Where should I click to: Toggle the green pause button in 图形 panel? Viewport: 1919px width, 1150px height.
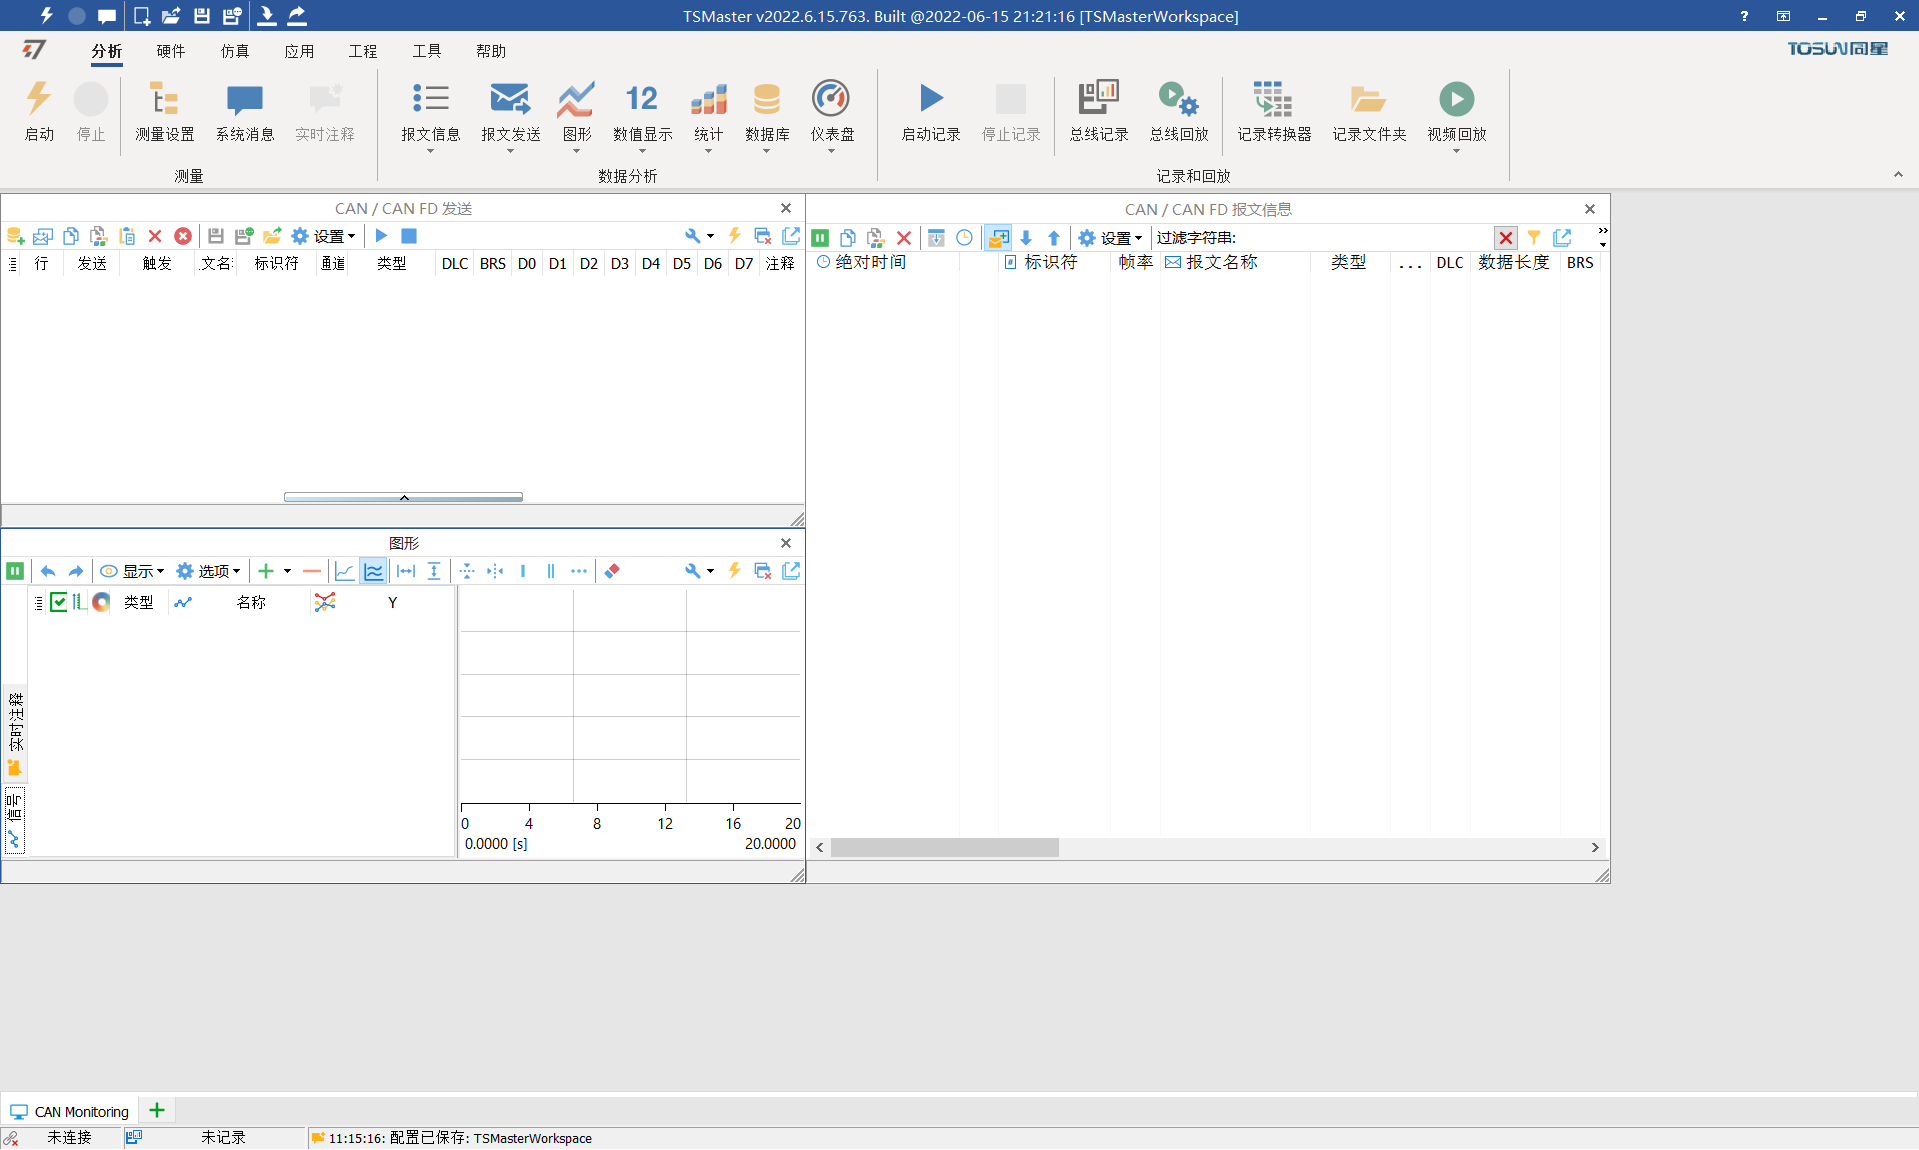pyautogui.click(x=15, y=571)
